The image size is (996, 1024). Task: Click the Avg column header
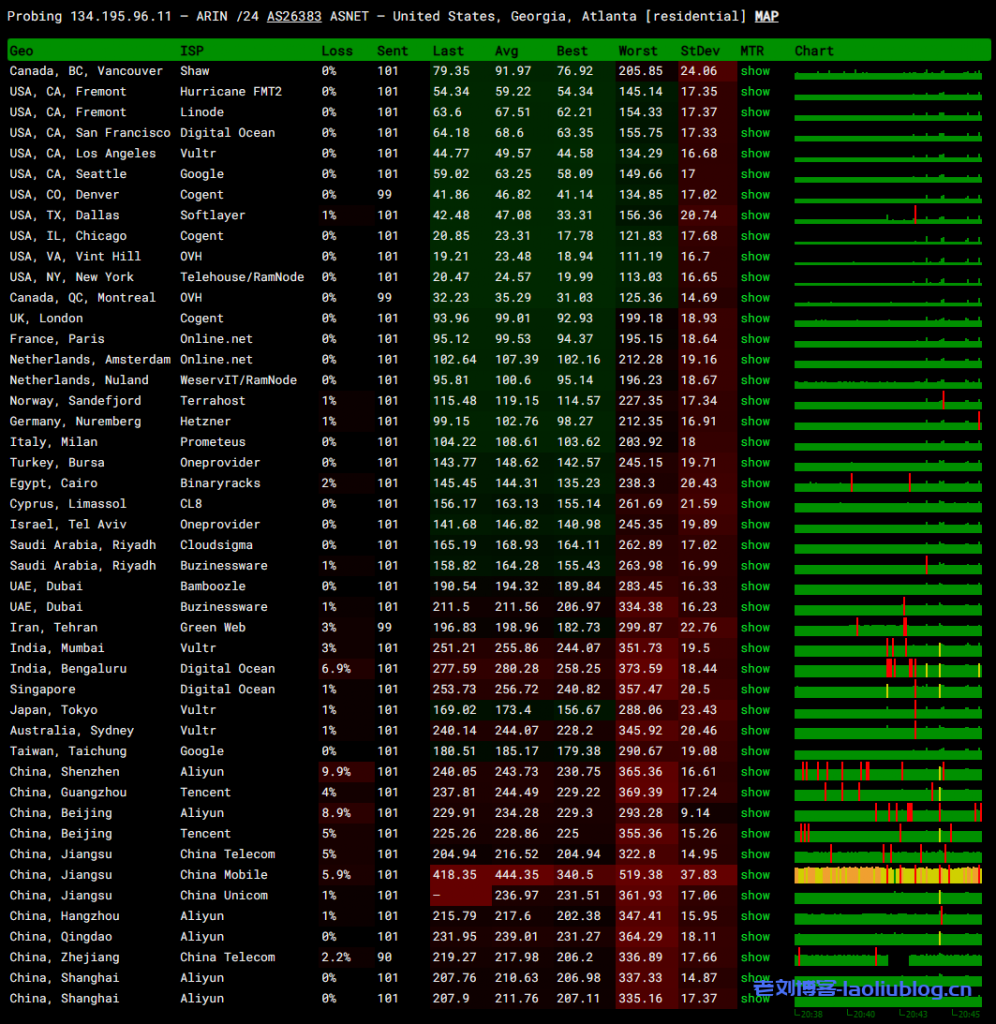pos(506,51)
